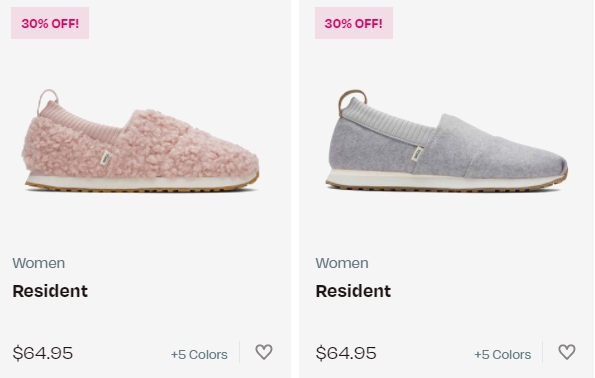Expand +5 Colors on the pink shoe card
The image size is (595, 378).
tap(199, 354)
